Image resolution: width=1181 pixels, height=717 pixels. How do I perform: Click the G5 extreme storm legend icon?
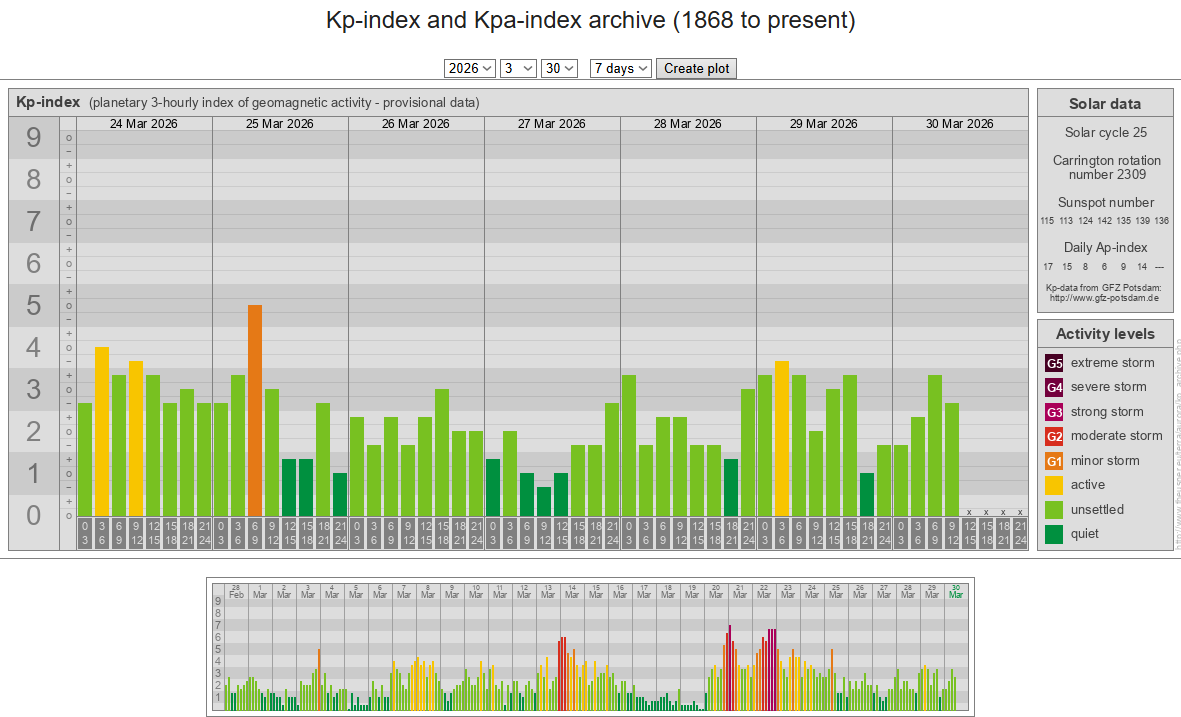pyautogui.click(x=1054, y=363)
